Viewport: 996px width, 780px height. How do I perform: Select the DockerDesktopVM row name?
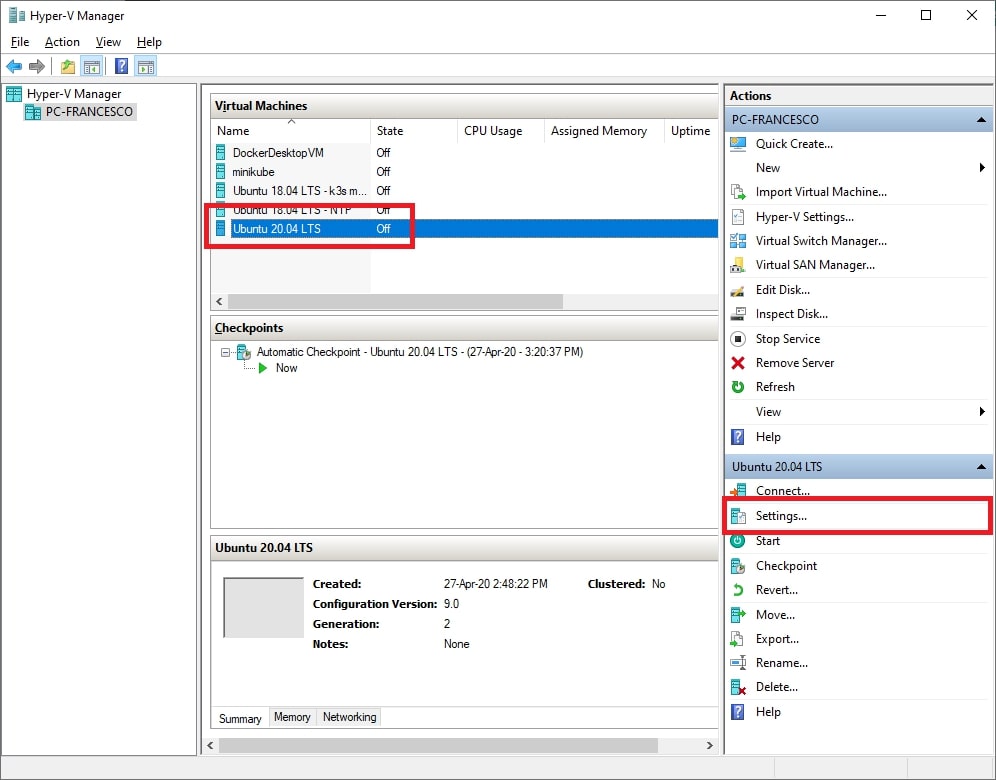278,152
